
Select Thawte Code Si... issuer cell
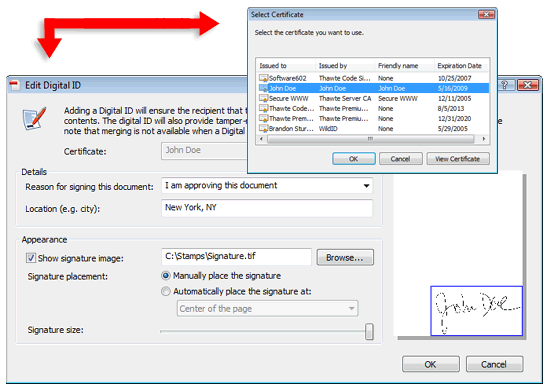344,78
